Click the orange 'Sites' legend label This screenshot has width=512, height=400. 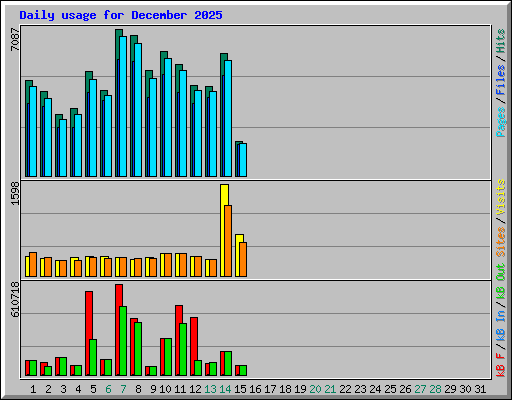coord(501,242)
